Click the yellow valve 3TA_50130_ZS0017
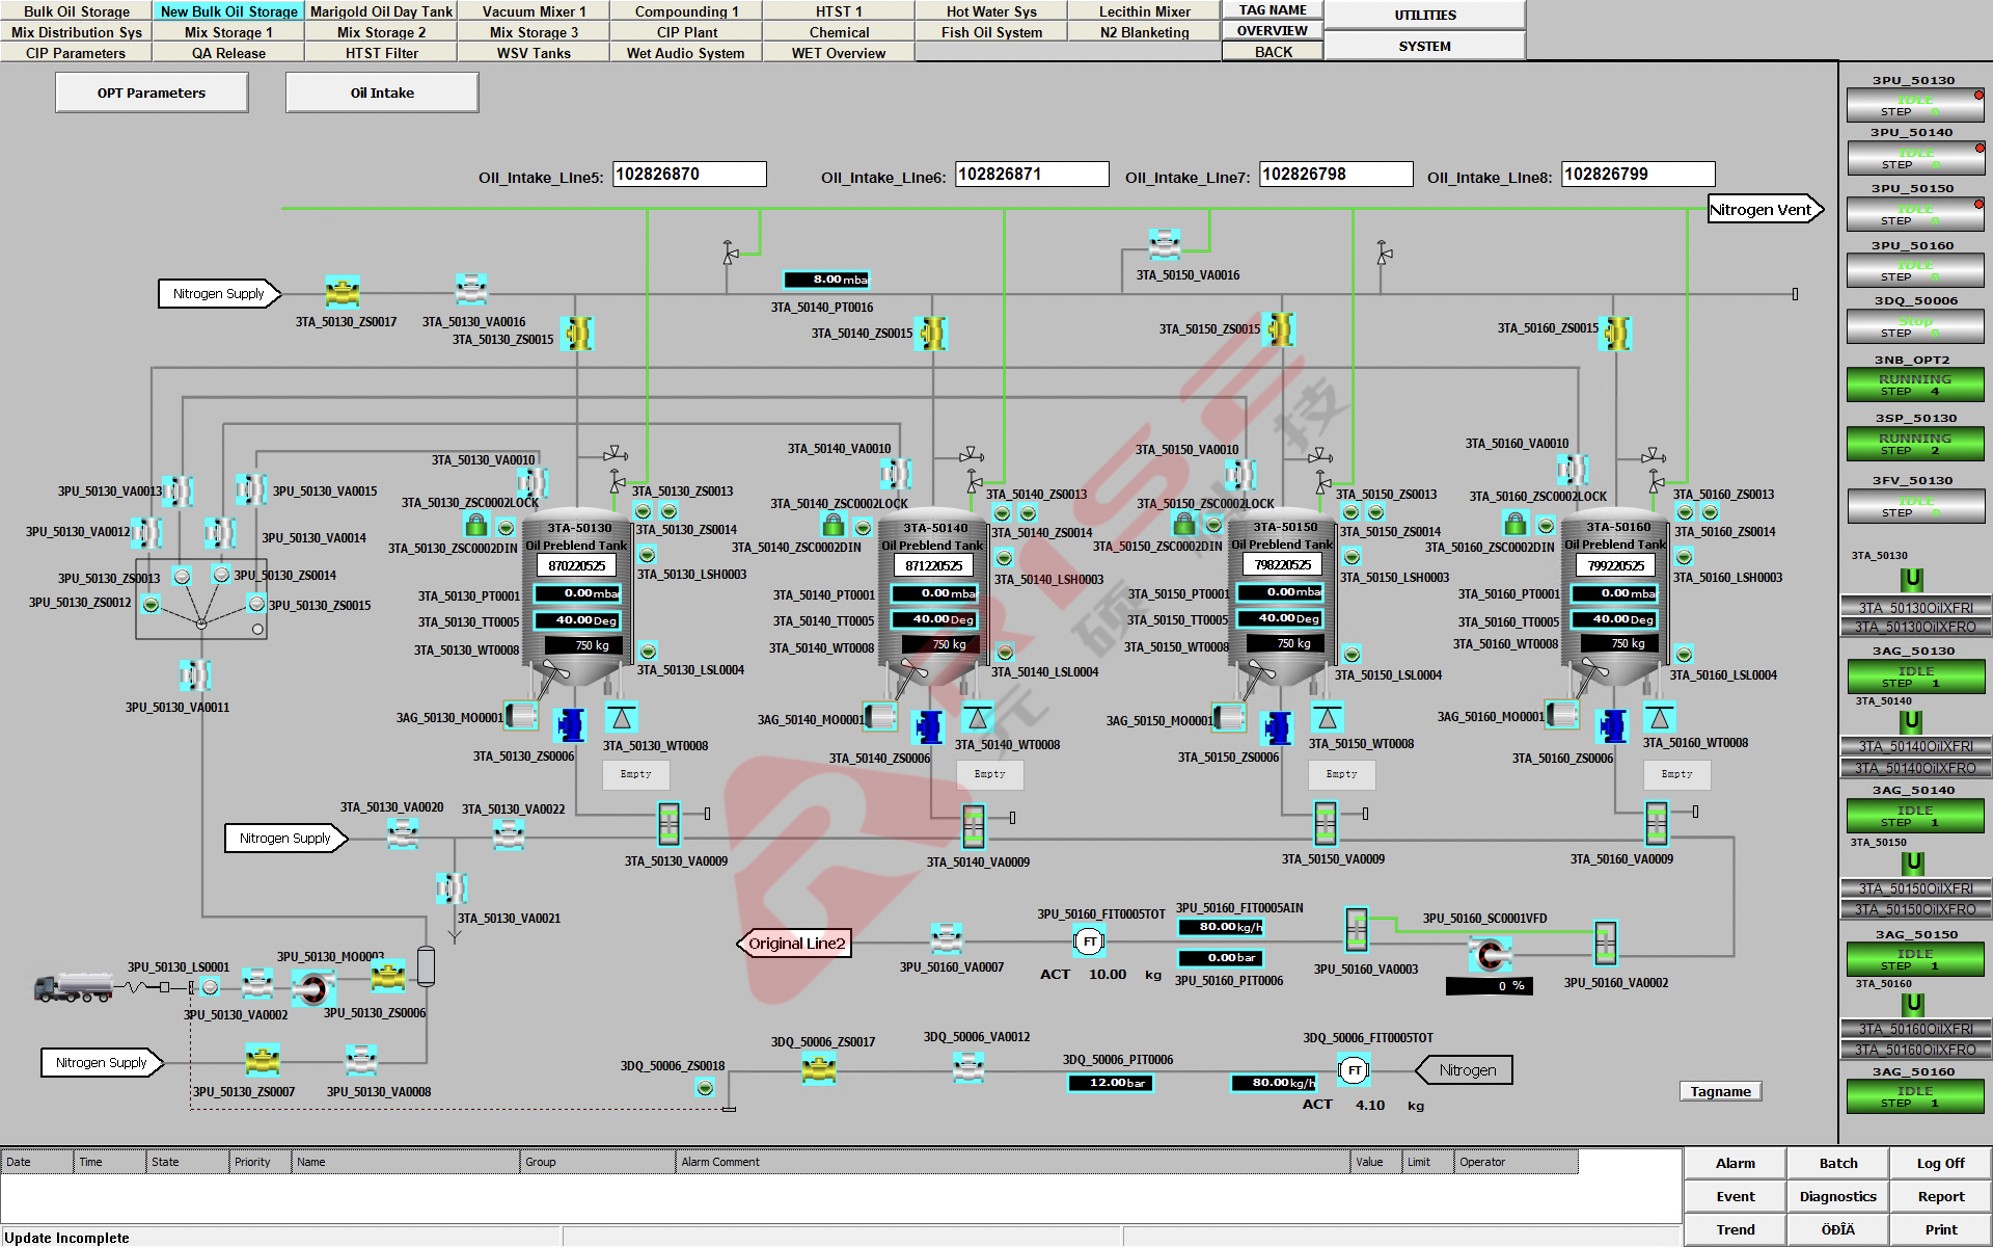Screen dimensions: 1994x1248 343,293
